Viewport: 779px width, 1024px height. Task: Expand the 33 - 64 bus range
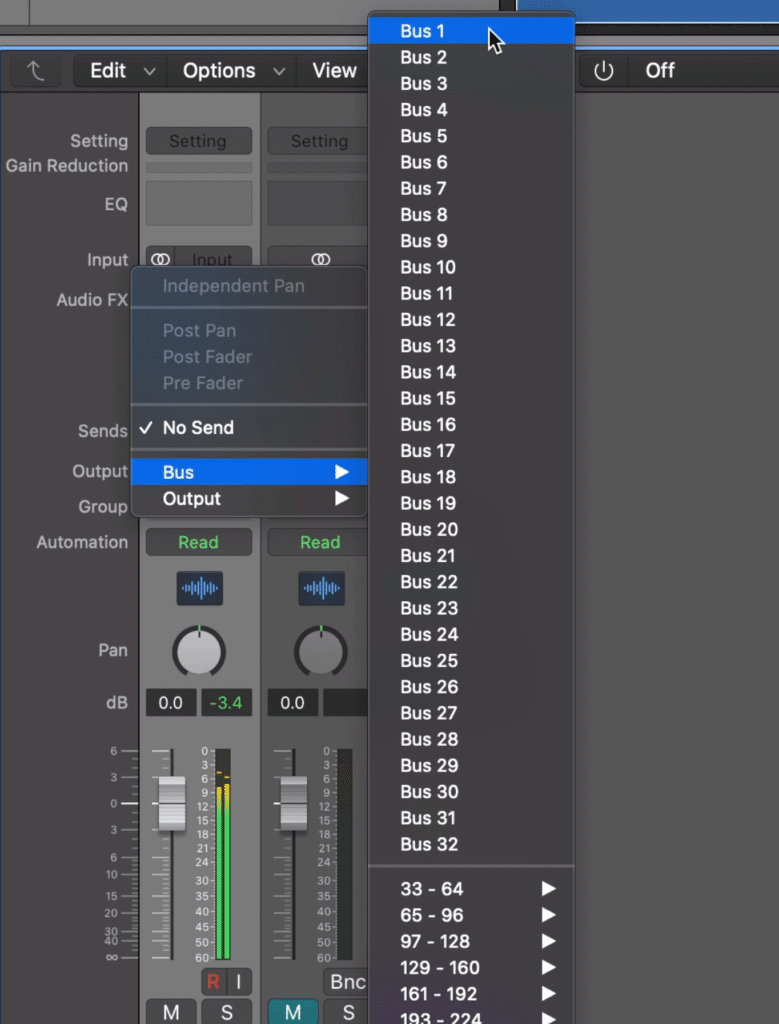click(471, 889)
